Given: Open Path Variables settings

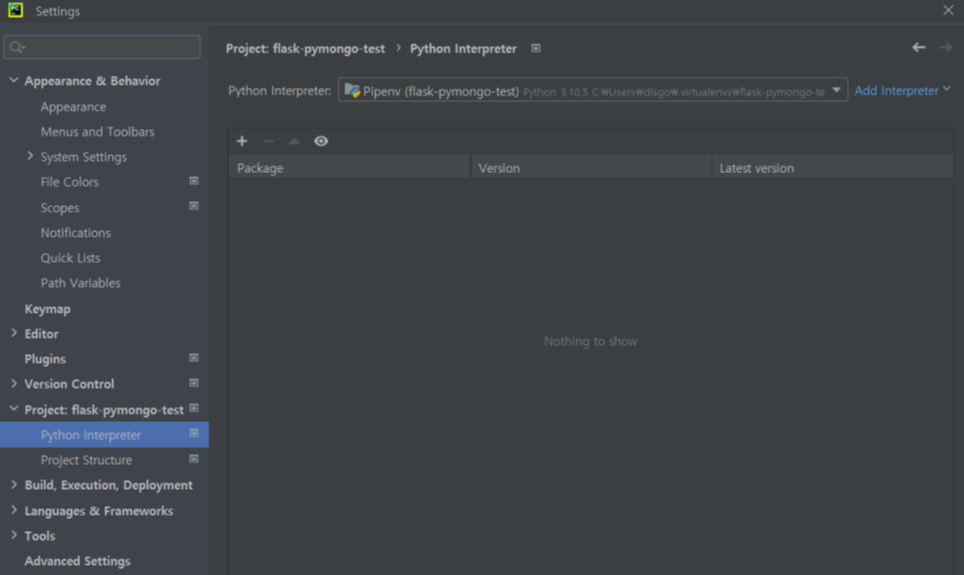Looking at the screenshot, I should [x=81, y=283].
